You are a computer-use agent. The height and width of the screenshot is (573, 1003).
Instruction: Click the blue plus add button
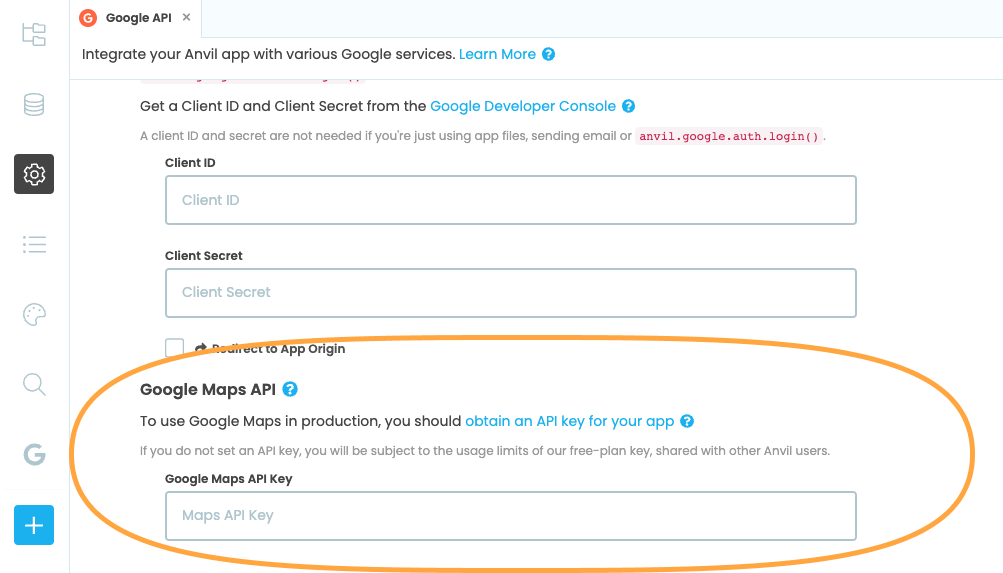click(34, 525)
